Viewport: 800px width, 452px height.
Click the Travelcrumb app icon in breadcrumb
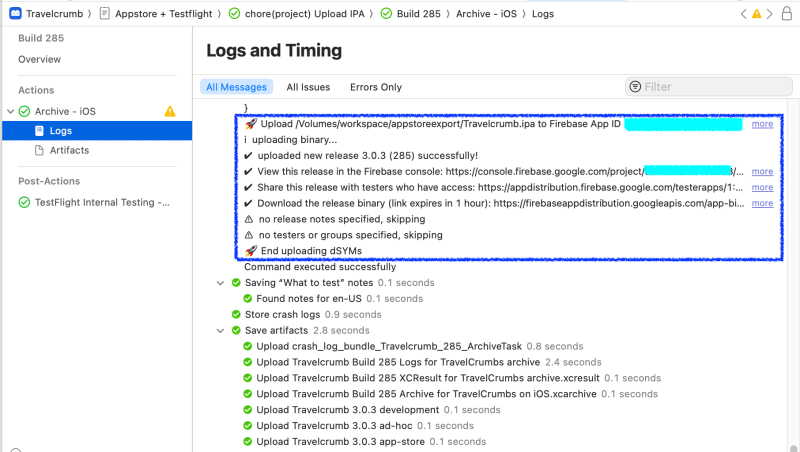14,14
